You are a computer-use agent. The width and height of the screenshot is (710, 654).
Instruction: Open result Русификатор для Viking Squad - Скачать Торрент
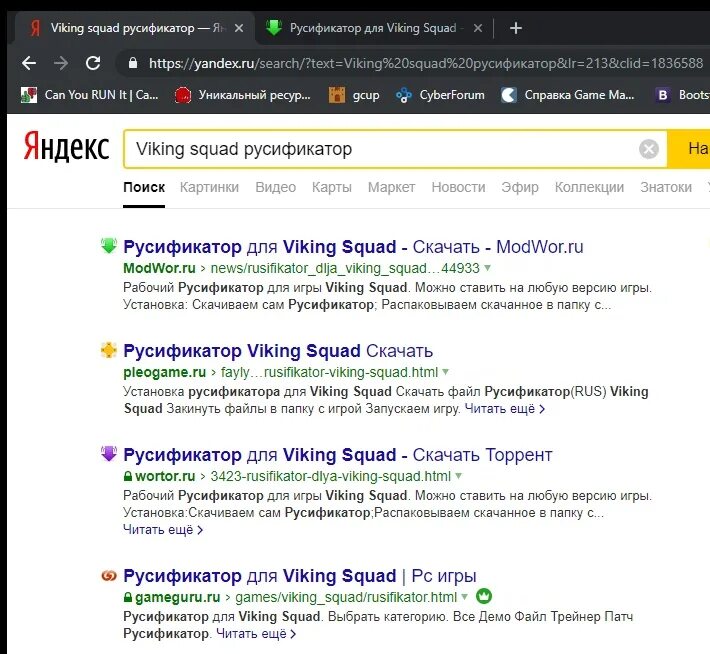338,455
